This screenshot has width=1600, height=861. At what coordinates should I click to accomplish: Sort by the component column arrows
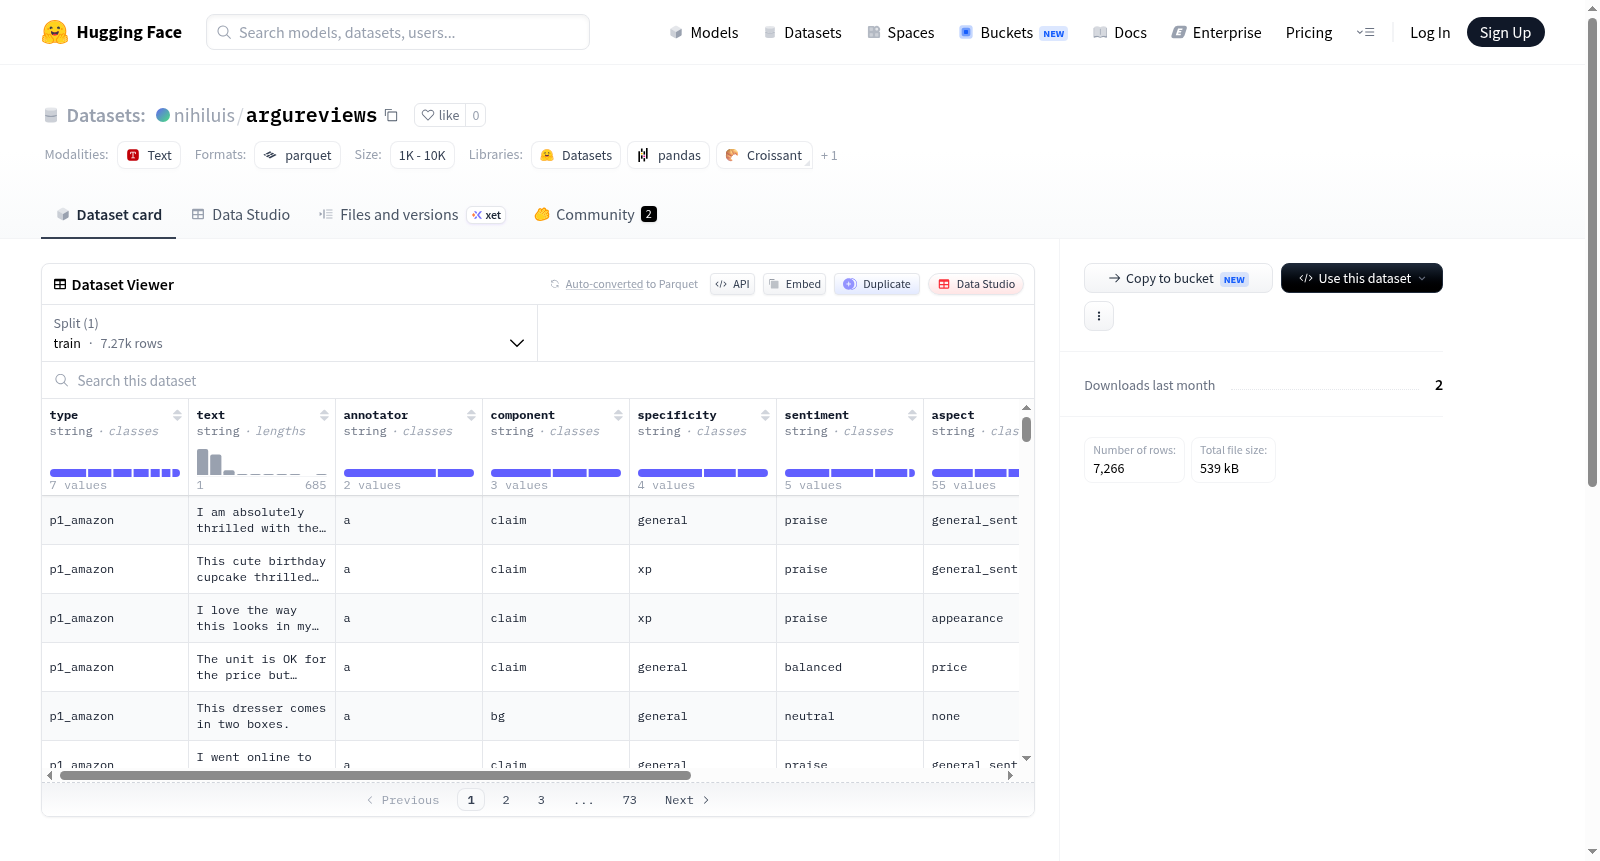pos(618,415)
